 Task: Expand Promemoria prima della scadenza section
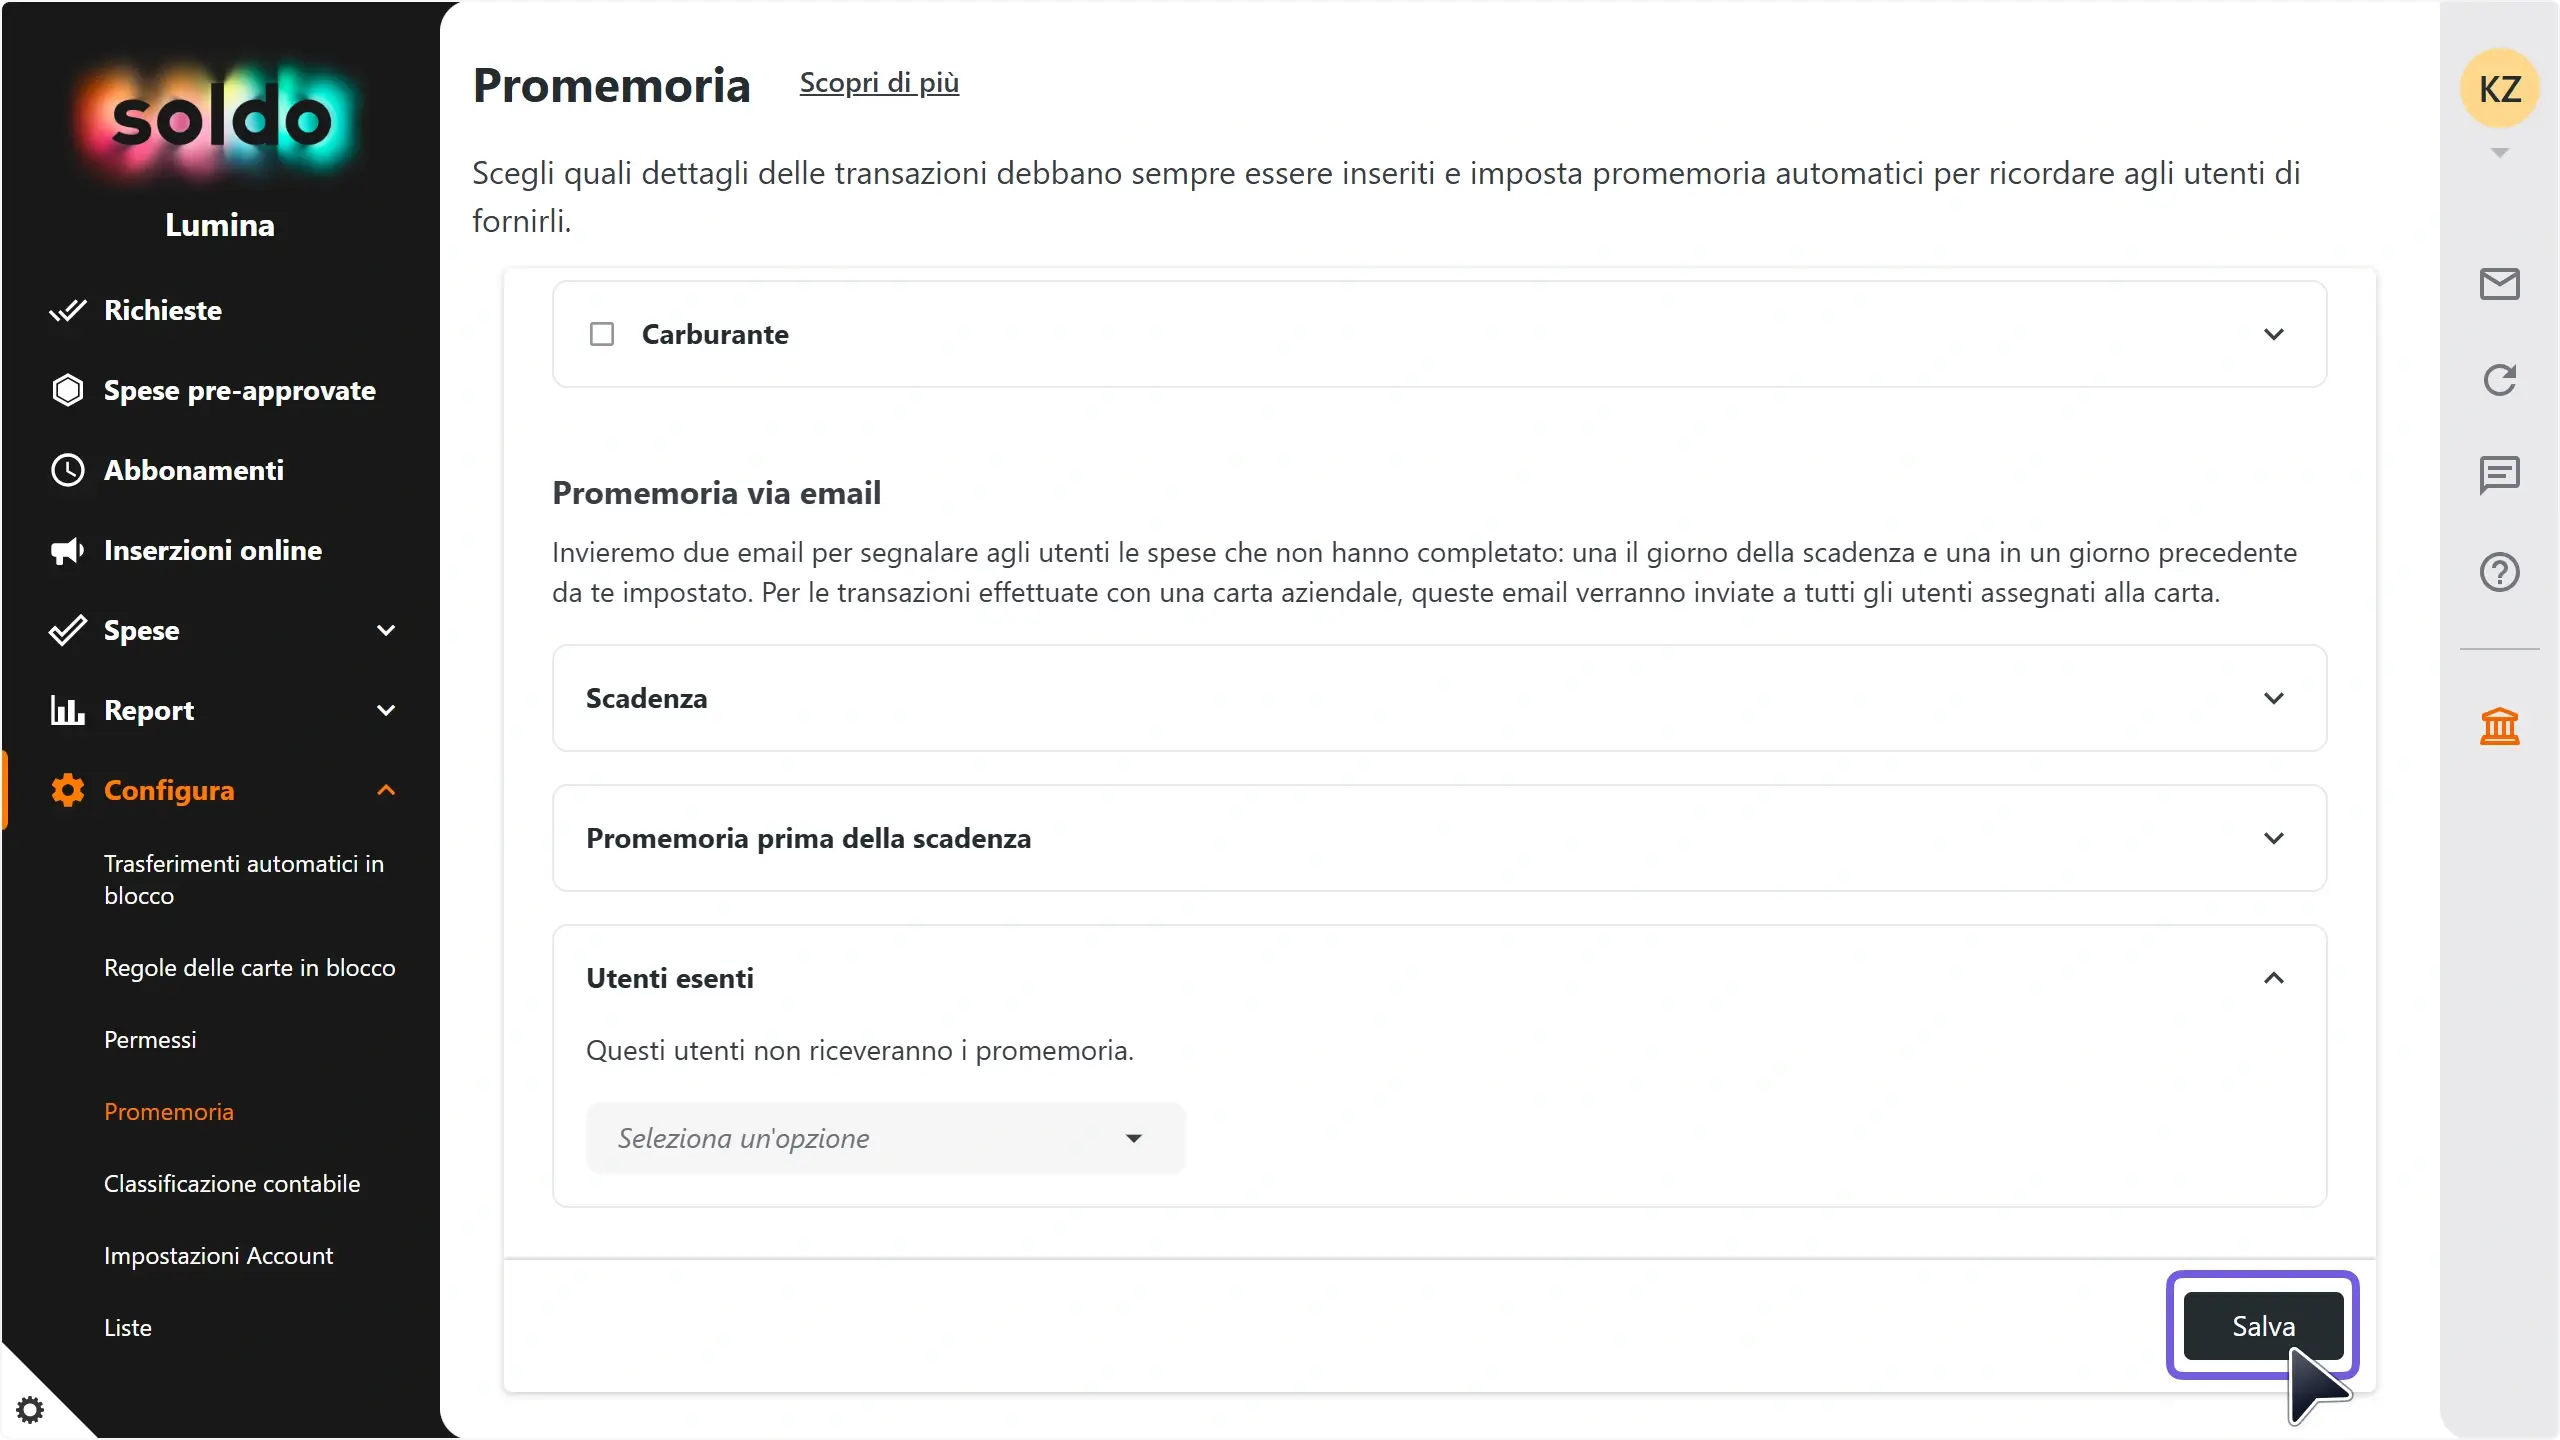[x=1439, y=838]
